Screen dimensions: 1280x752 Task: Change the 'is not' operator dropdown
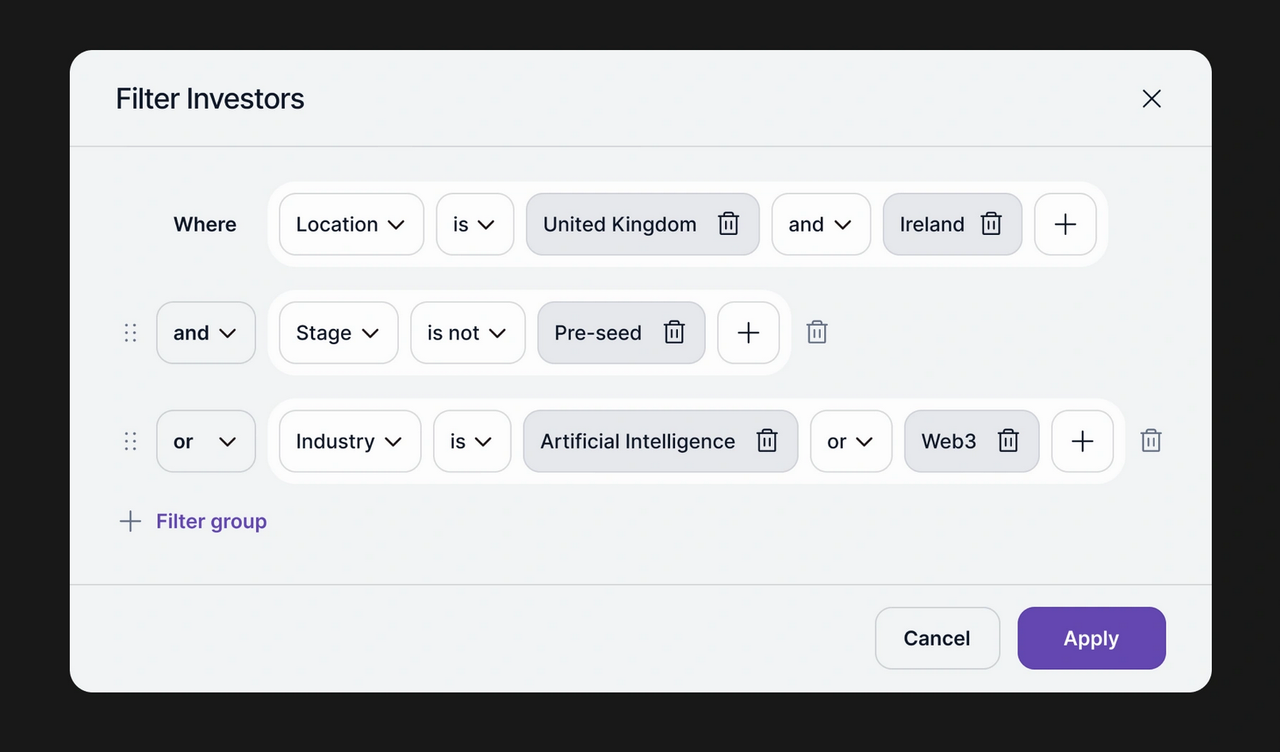point(467,333)
